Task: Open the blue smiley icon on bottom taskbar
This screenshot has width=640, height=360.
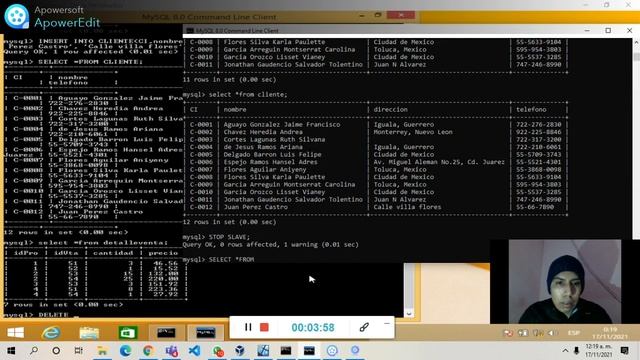Action: coord(332,351)
